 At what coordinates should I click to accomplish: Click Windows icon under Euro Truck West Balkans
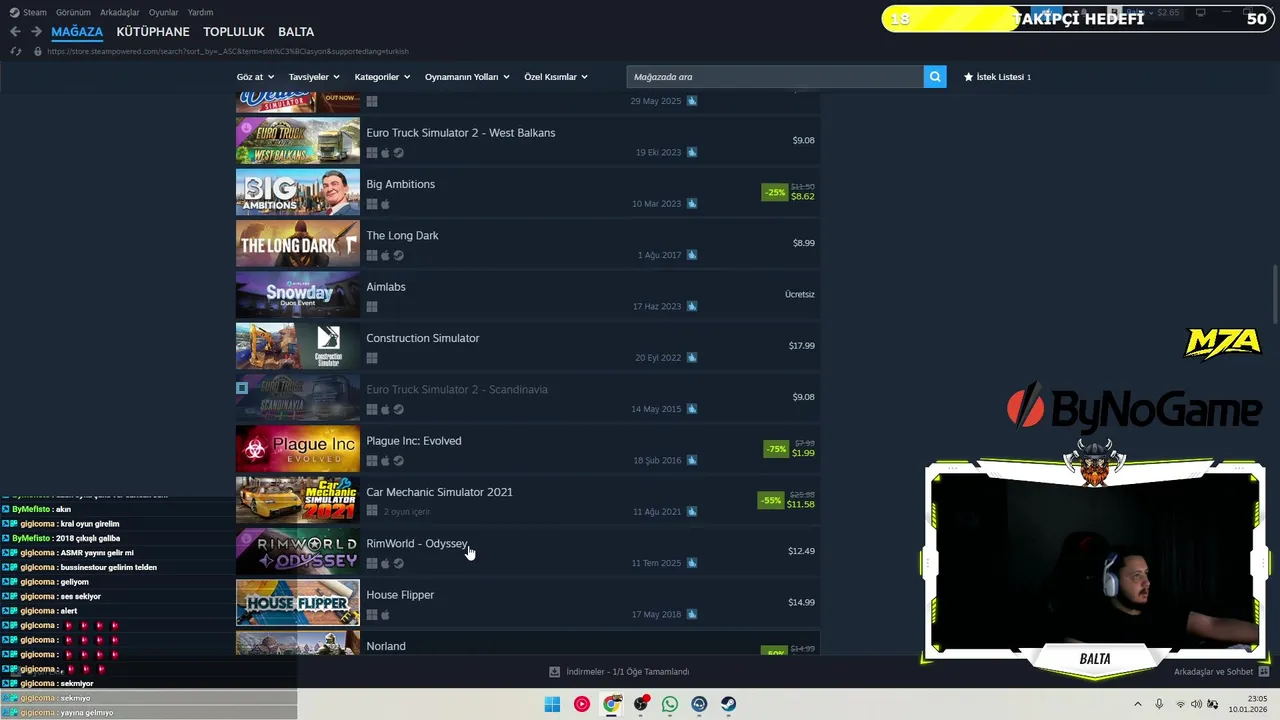pos(372,153)
